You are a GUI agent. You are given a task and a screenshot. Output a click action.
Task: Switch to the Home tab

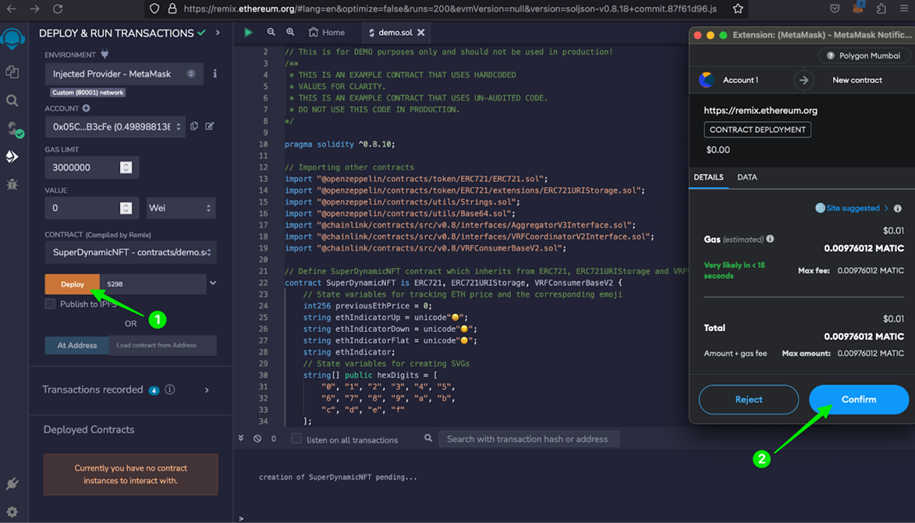click(327, 32)
